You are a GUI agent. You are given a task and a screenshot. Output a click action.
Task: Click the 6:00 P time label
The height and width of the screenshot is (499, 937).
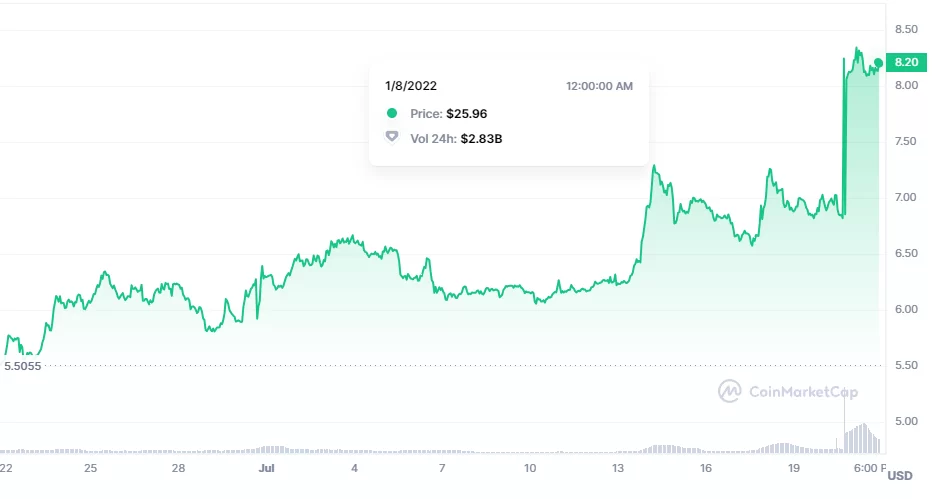tap(870, 468)
